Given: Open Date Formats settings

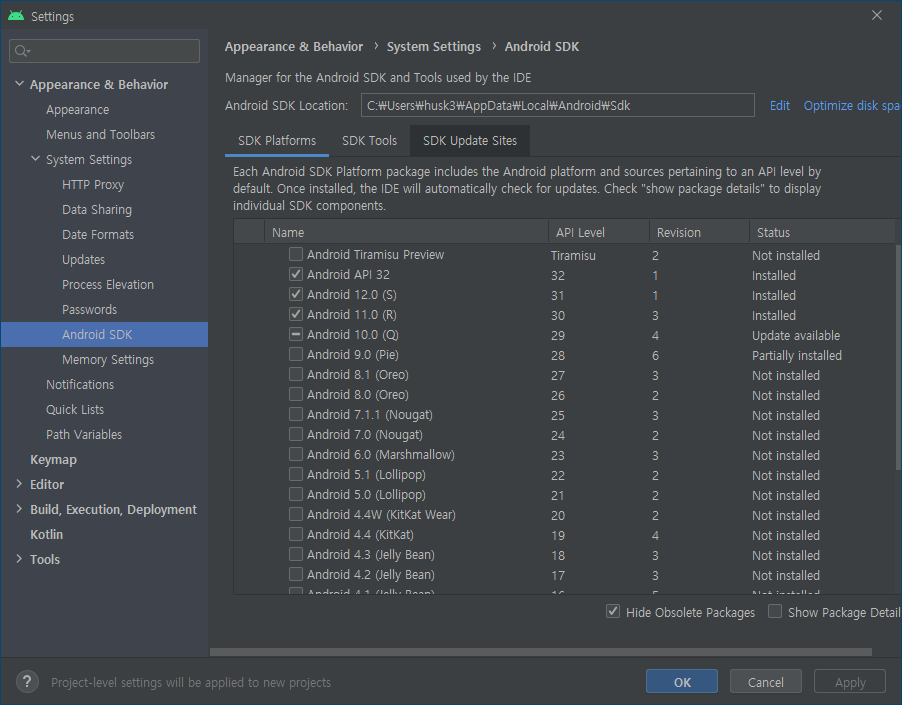Looking at the screenshot, I should pyautogui.click(x=98, y=235).
